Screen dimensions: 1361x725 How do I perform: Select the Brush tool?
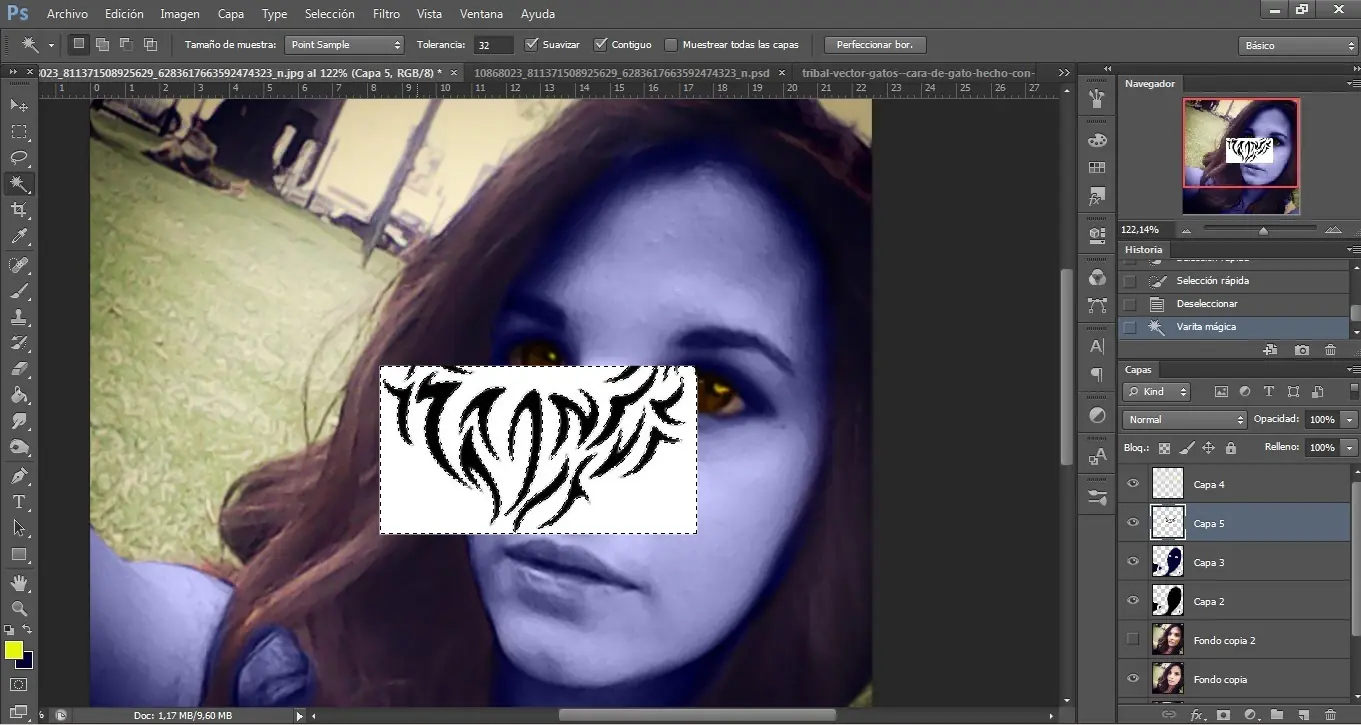pos(19,292)
